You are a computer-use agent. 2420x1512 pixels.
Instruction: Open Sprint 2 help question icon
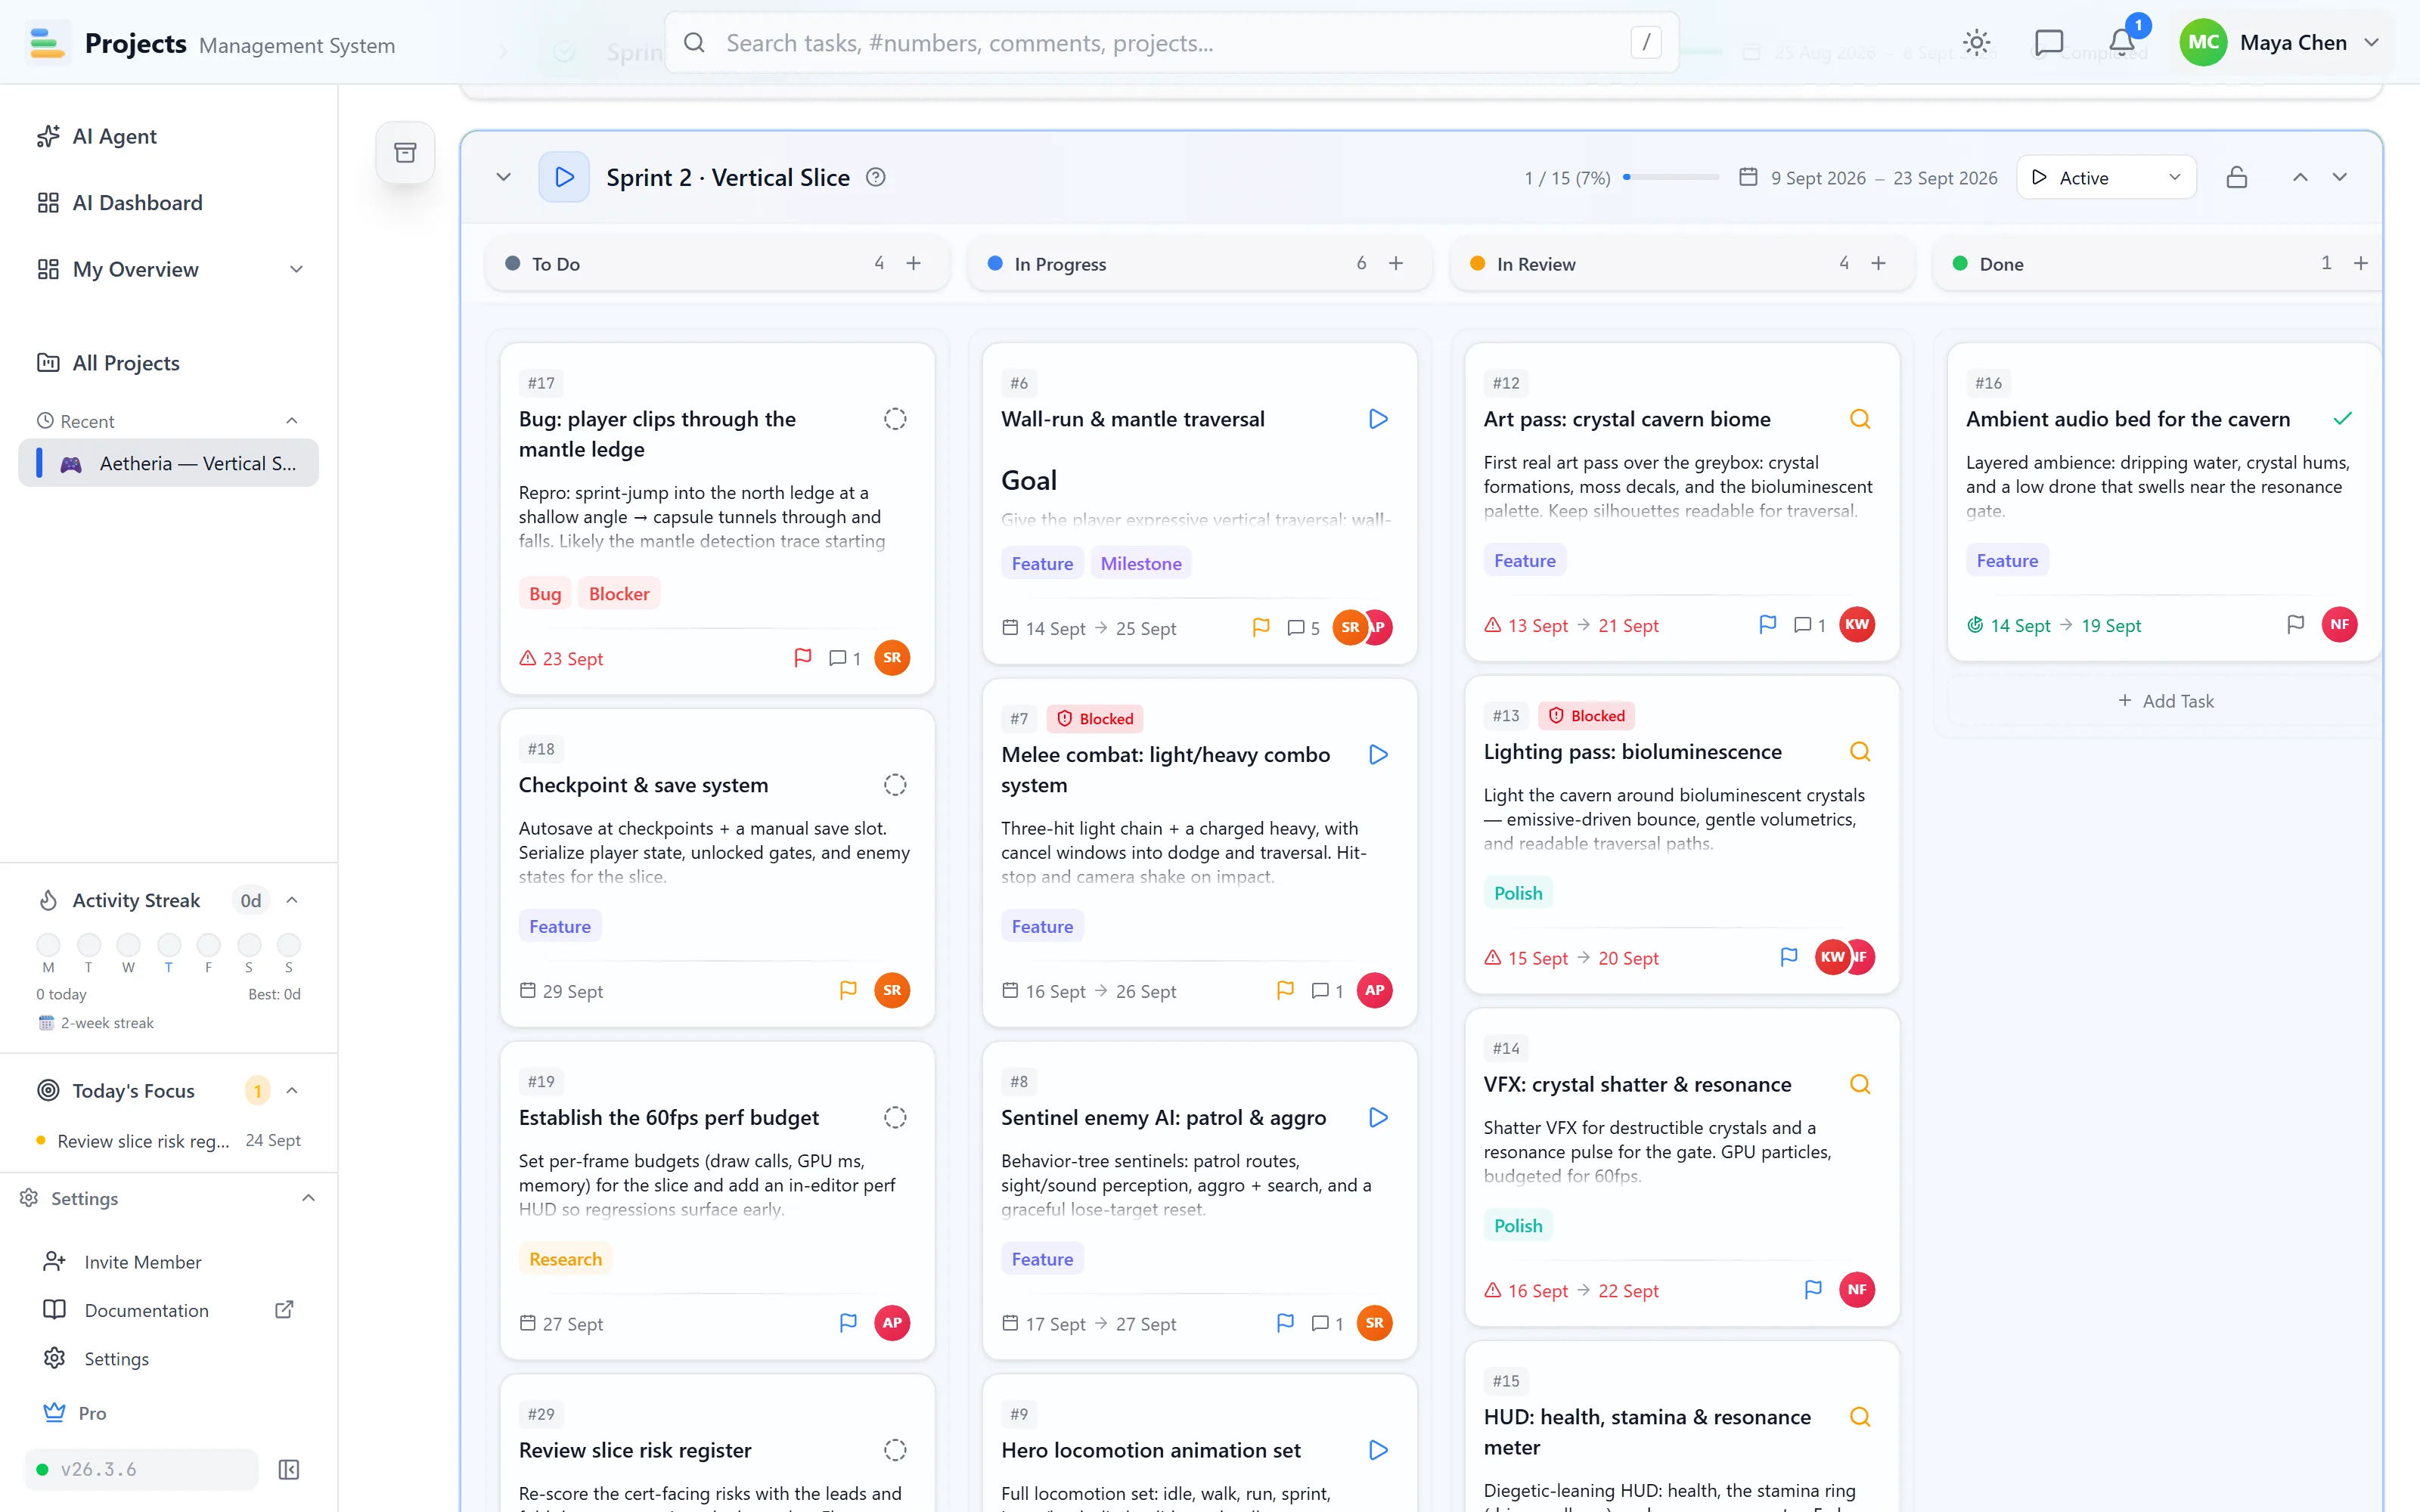tap(875, 177)
